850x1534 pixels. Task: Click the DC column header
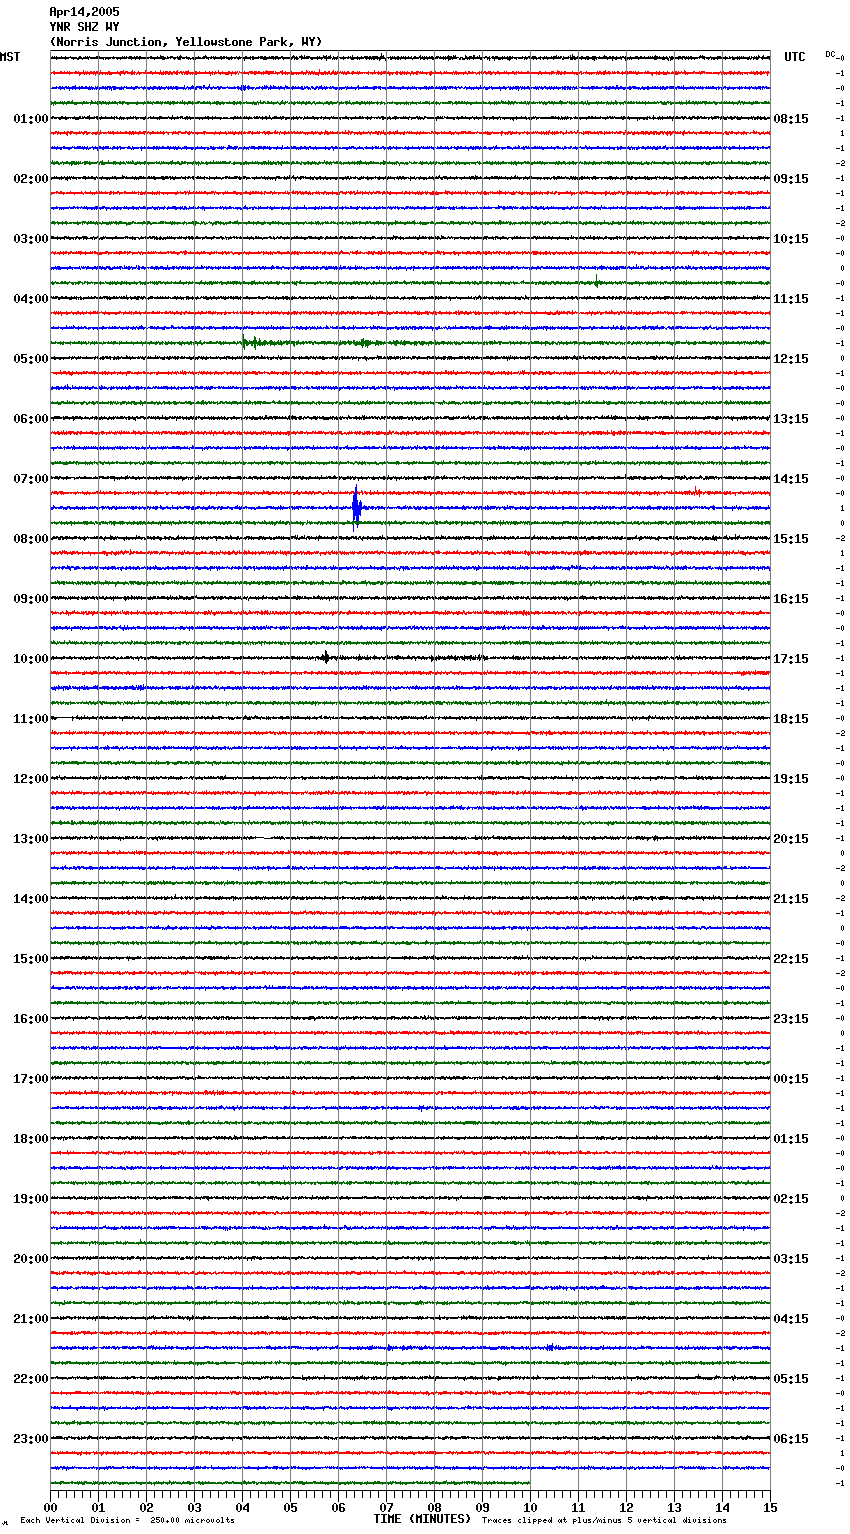click(830, 54)
